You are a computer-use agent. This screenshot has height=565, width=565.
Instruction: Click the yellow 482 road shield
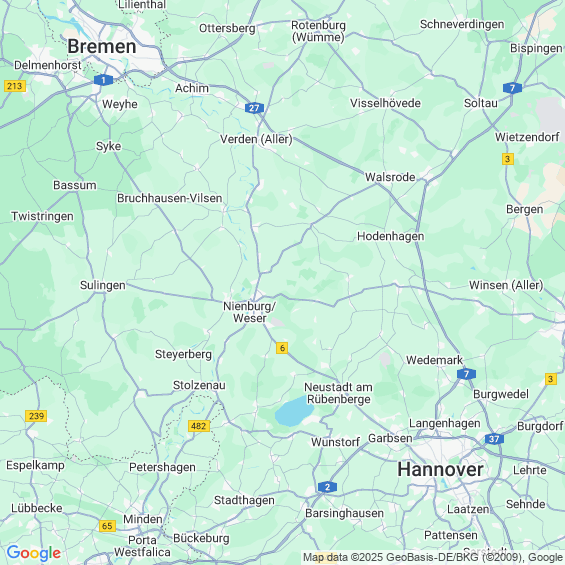(x=199, y=426)
